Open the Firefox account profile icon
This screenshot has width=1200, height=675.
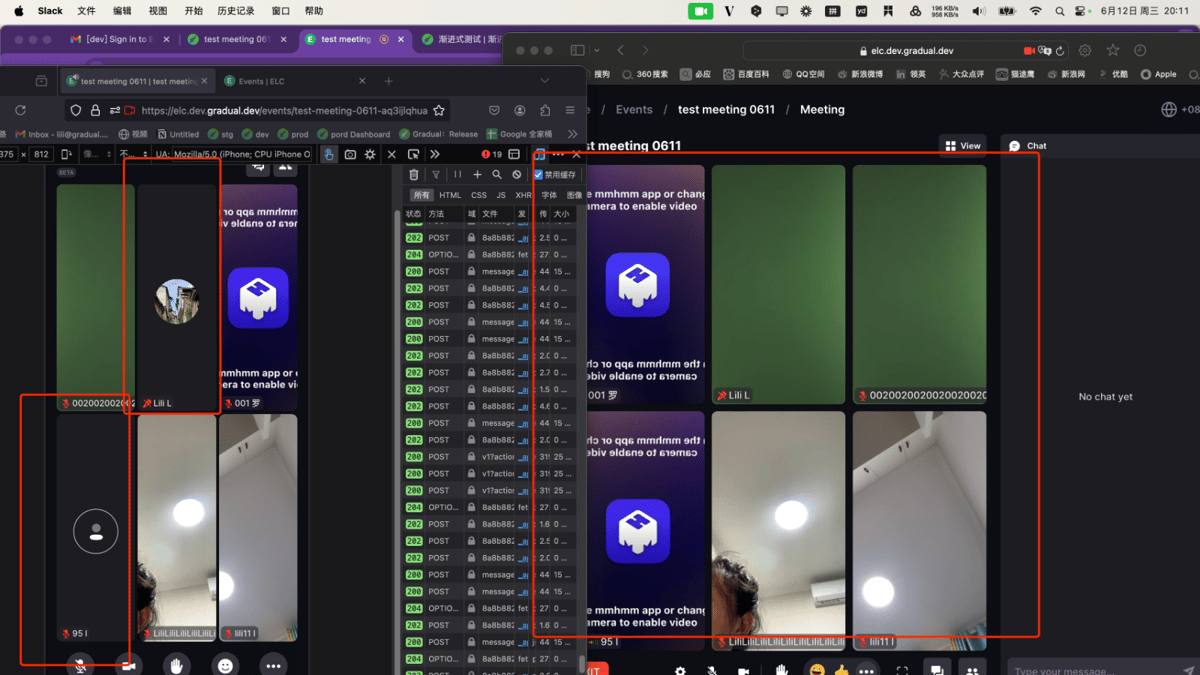[x=520, y=110]
